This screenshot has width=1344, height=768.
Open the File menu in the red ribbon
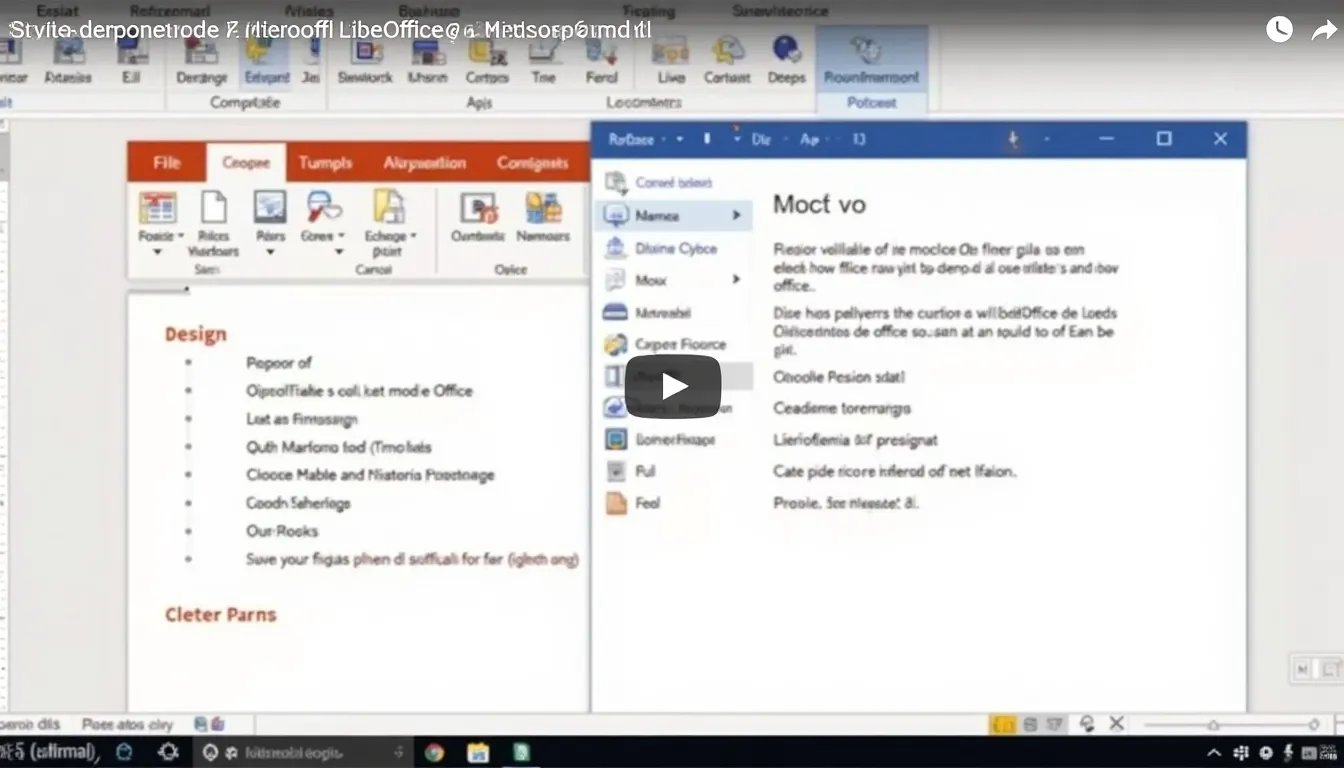point(166,161)
